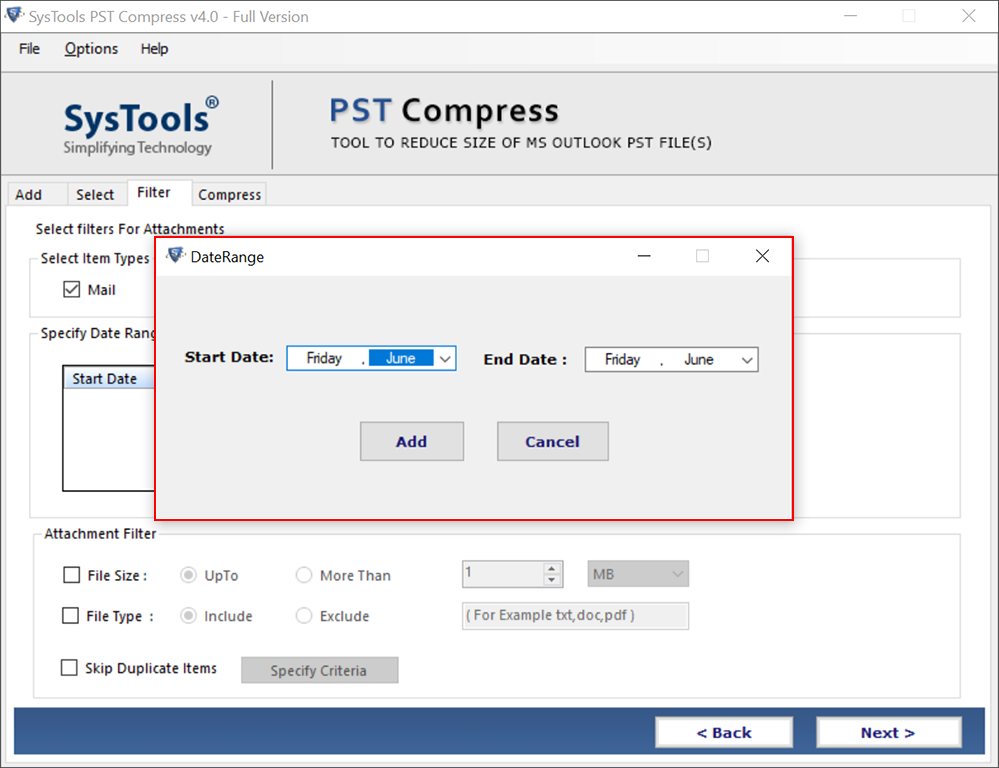Screen dimensions: 999x768
Task: Minimize the PST Compress main window
Action: tap(851, 16)
